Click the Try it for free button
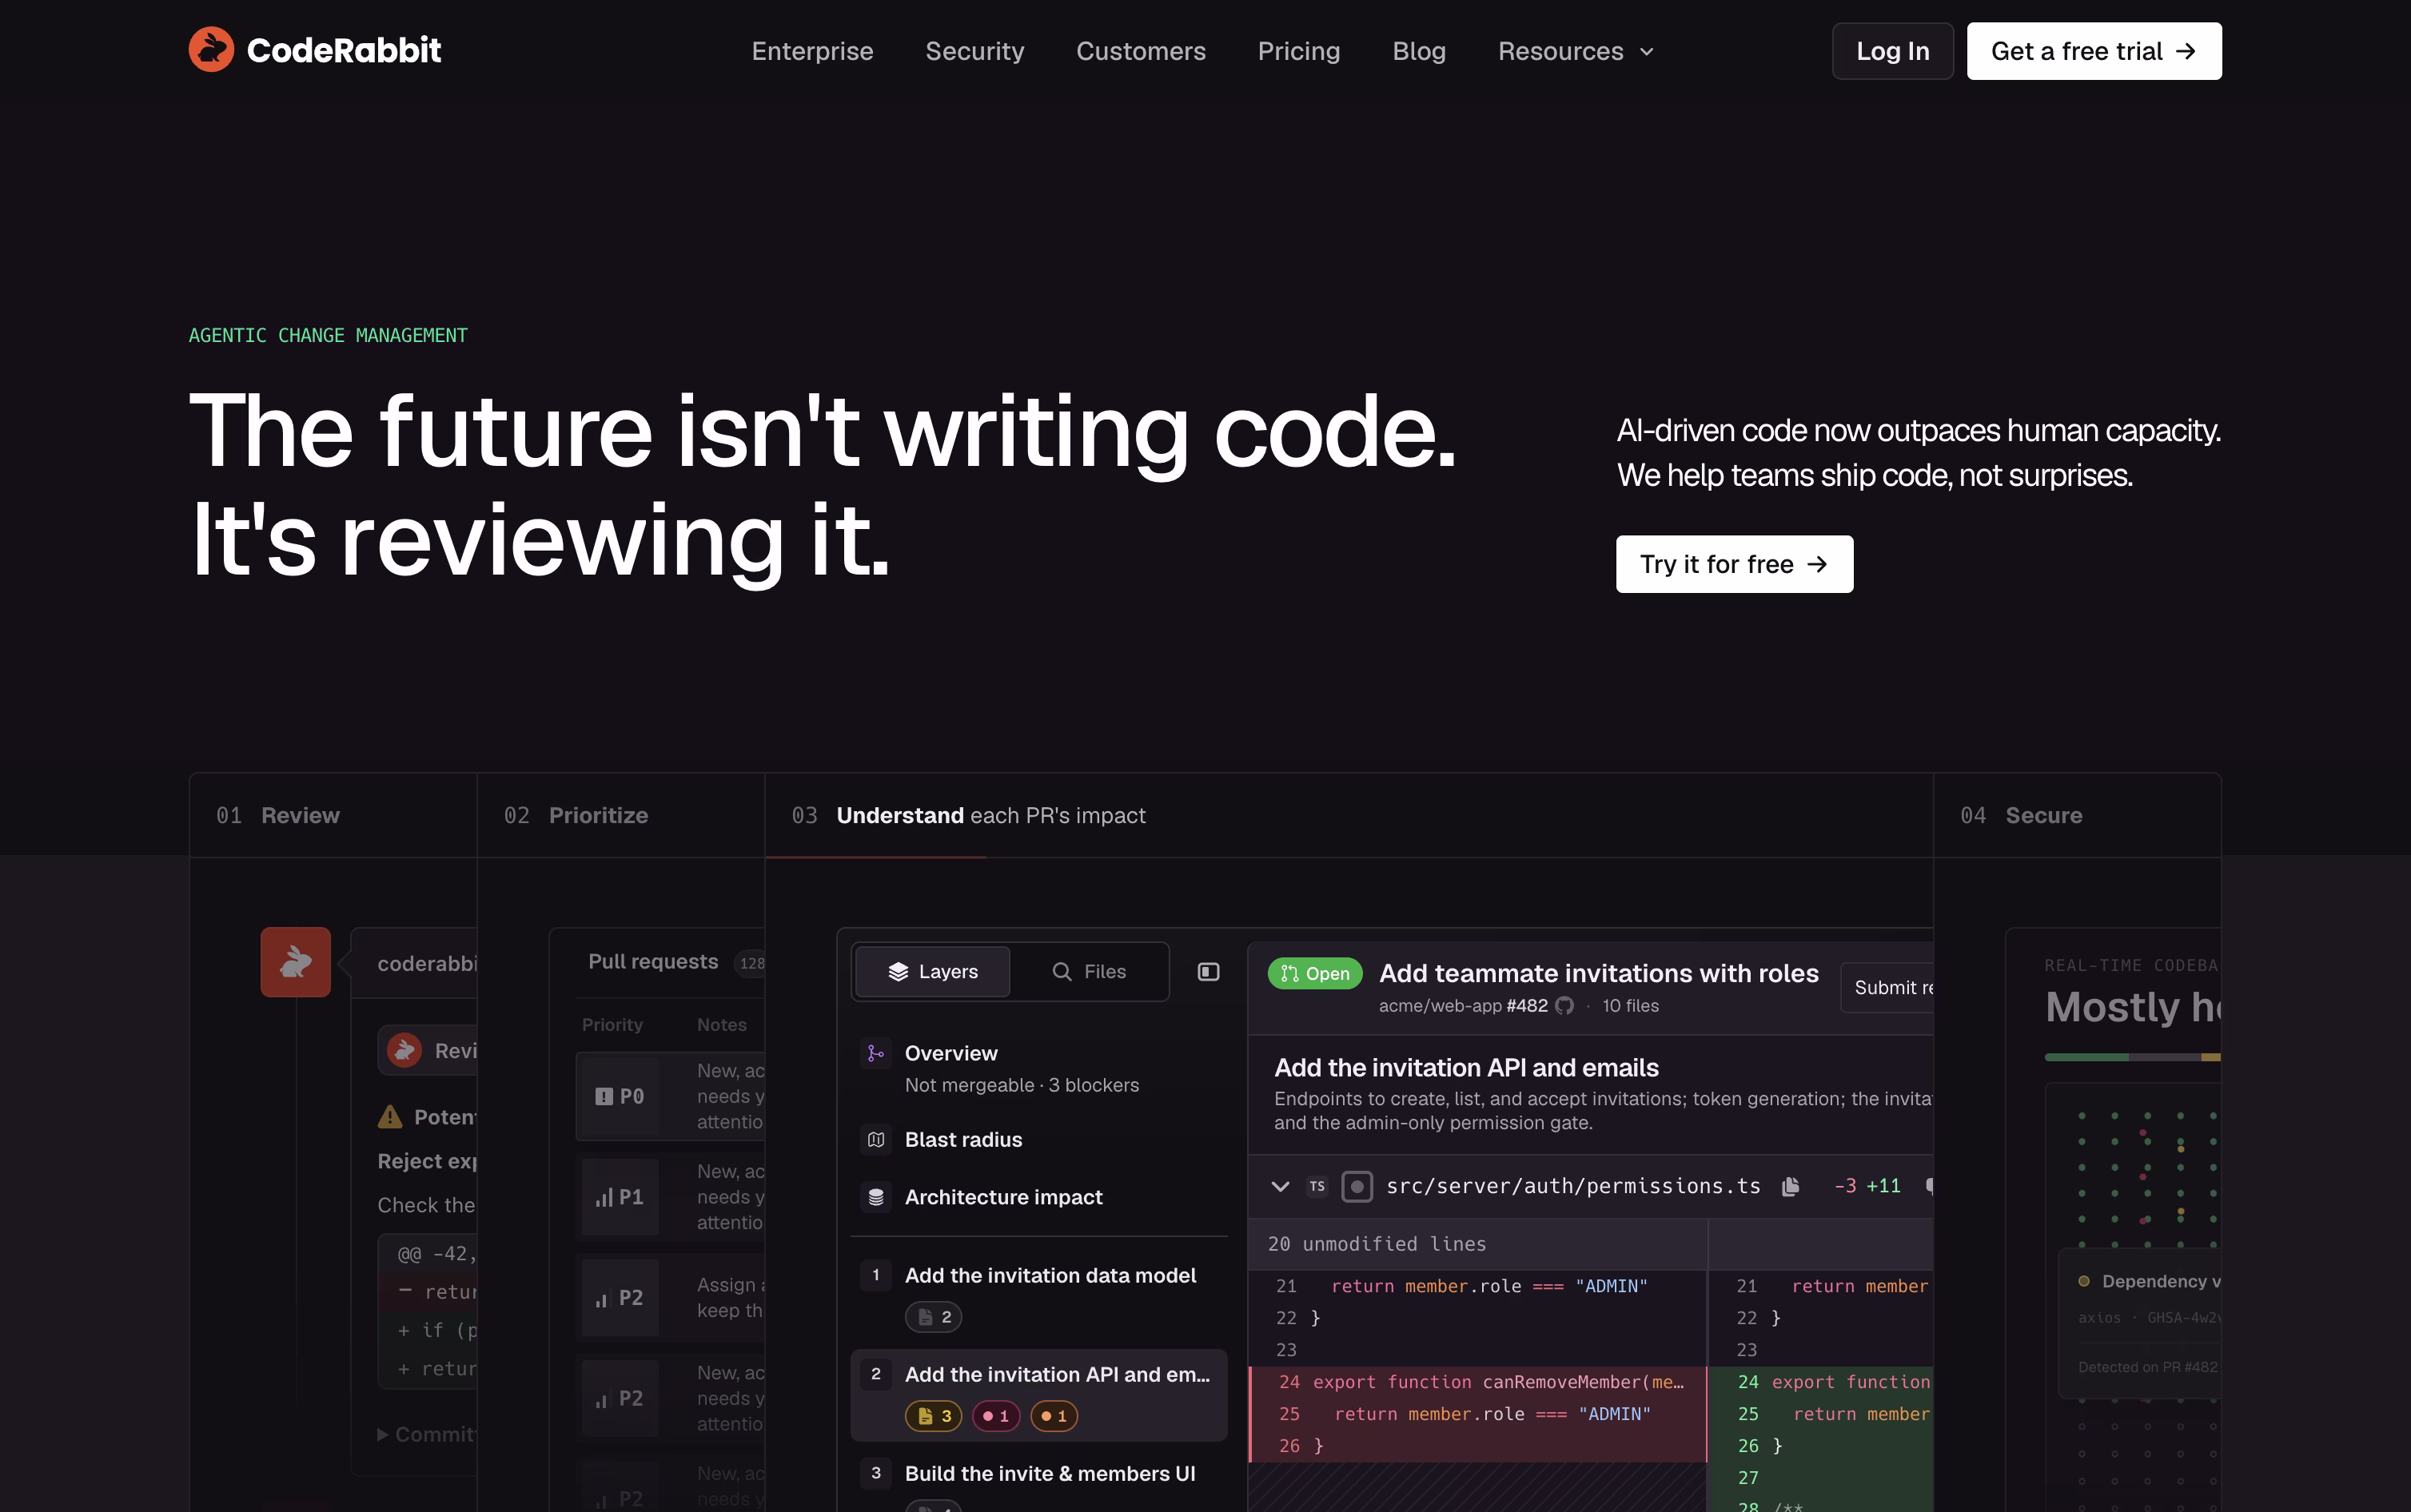Viewport: 2411px width, 1512px height. (1733, 564)
